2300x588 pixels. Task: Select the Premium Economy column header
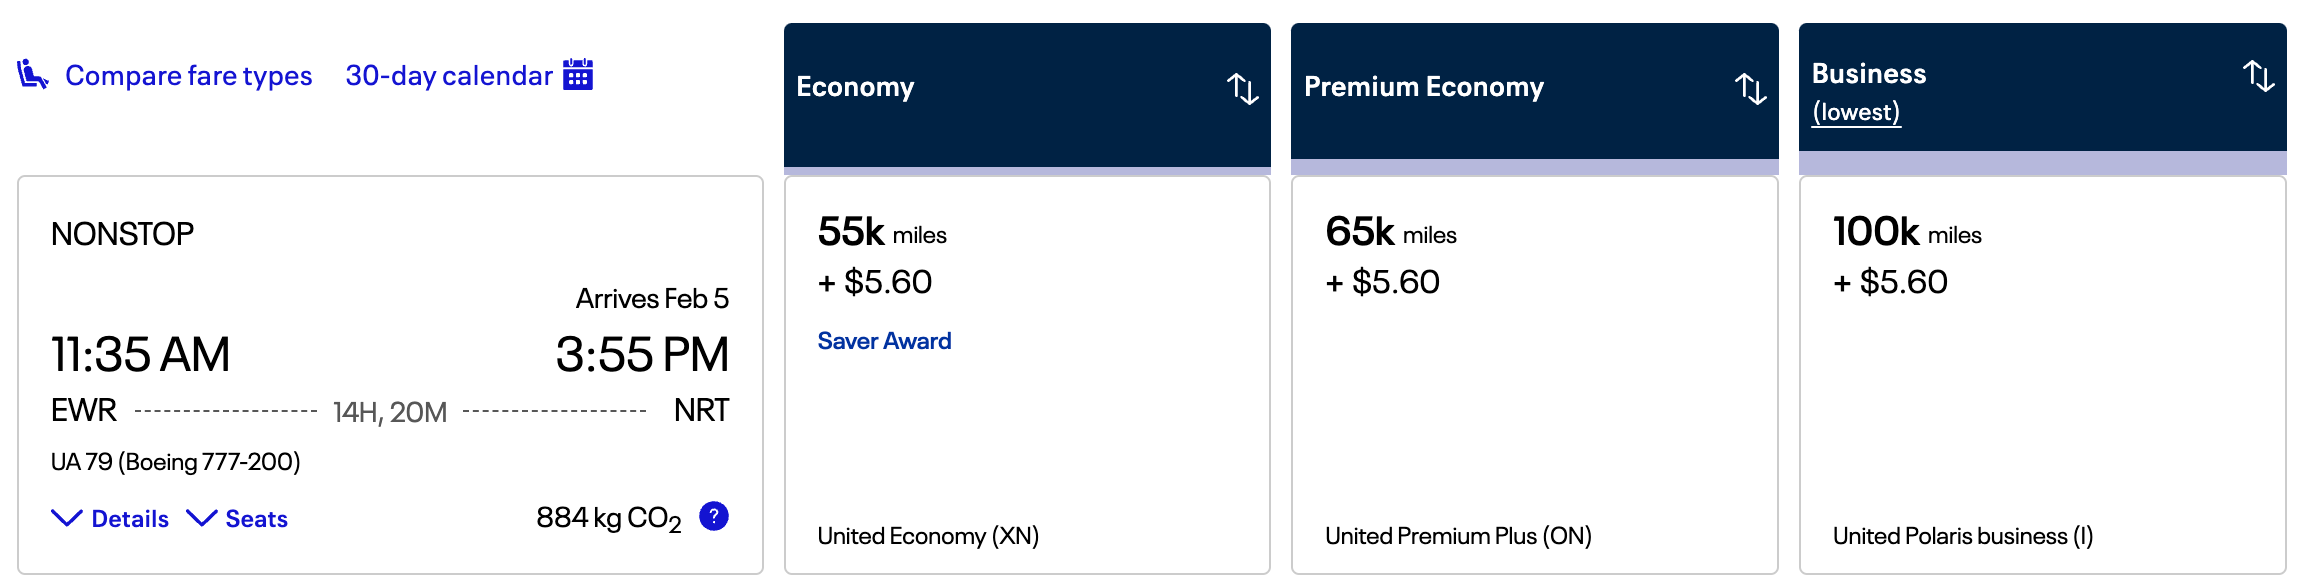tap(1423, 87)
